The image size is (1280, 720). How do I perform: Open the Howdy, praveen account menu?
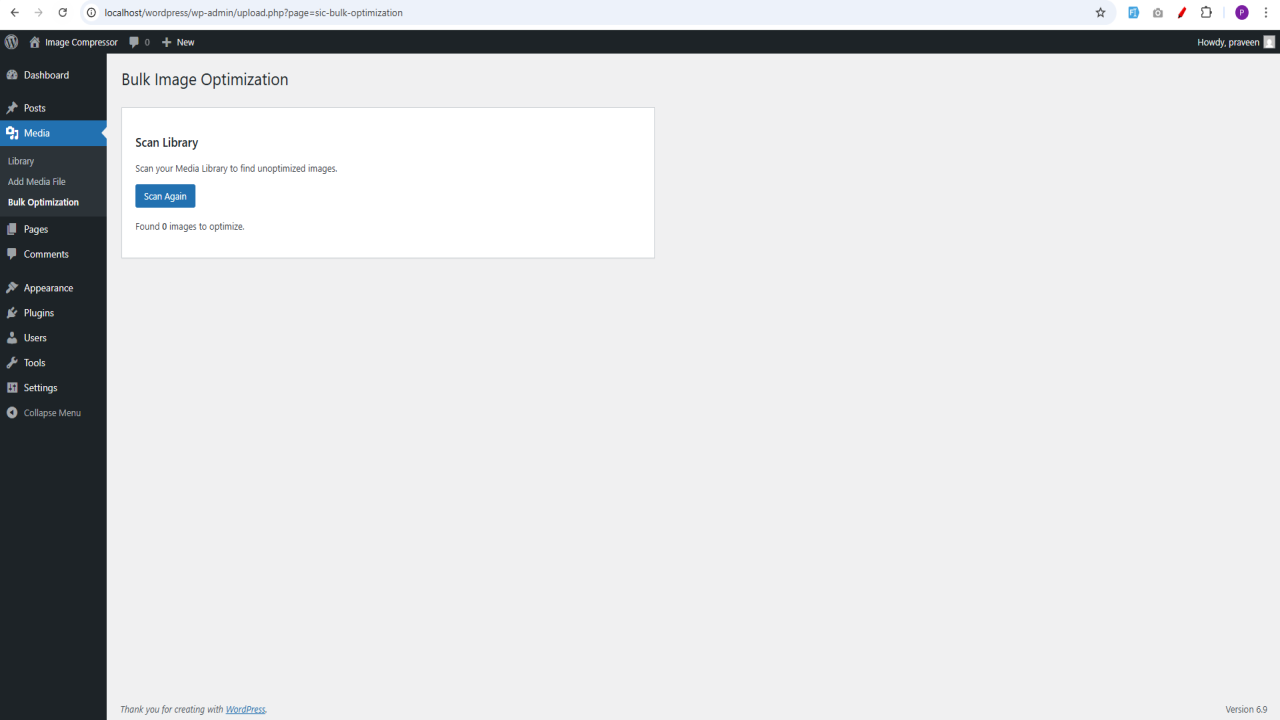tap(1228, 42)
